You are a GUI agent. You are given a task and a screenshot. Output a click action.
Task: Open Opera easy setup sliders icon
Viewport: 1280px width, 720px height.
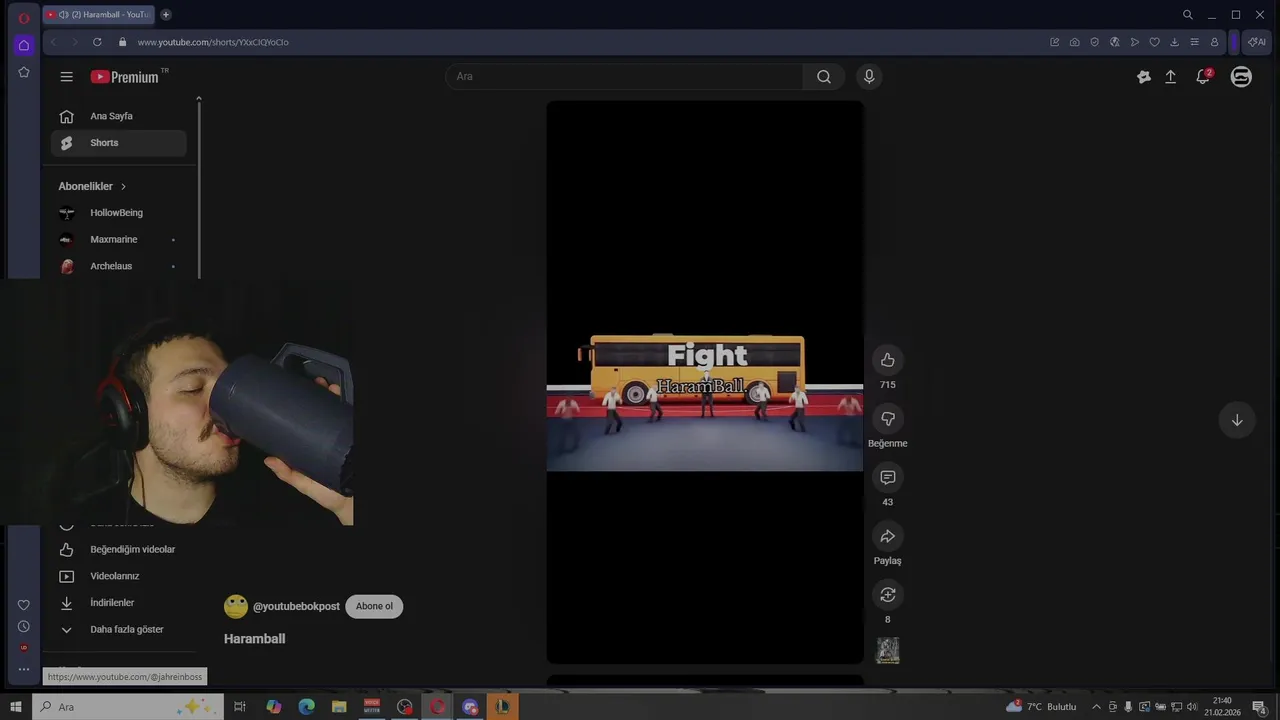click(x=1194, y=42)
